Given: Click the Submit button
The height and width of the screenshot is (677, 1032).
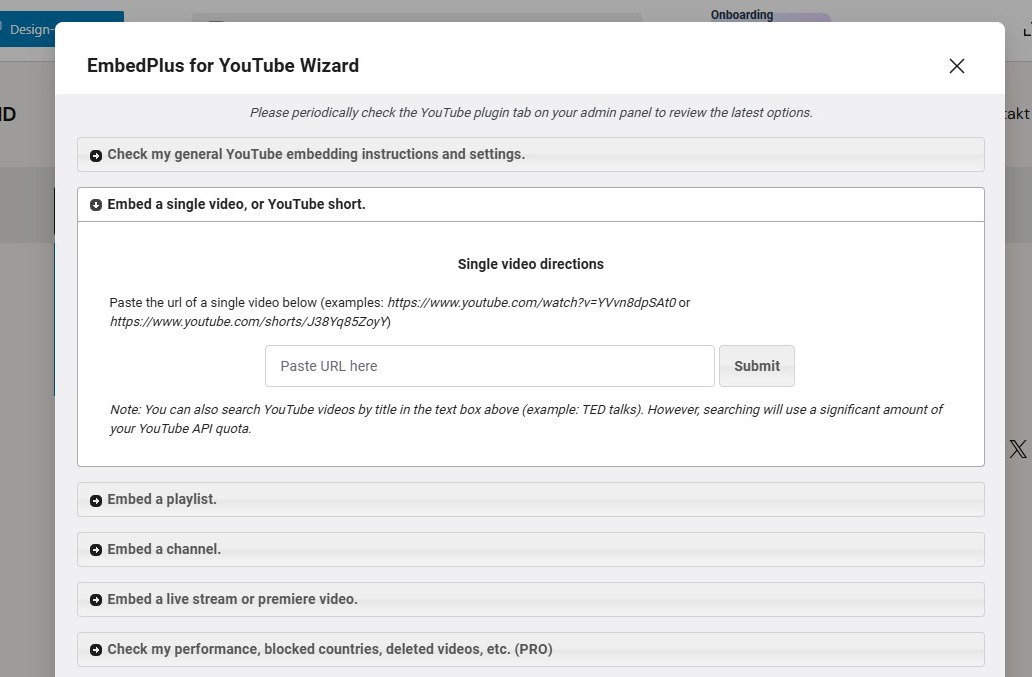Looking at the screenshot, I should (757, 366).
